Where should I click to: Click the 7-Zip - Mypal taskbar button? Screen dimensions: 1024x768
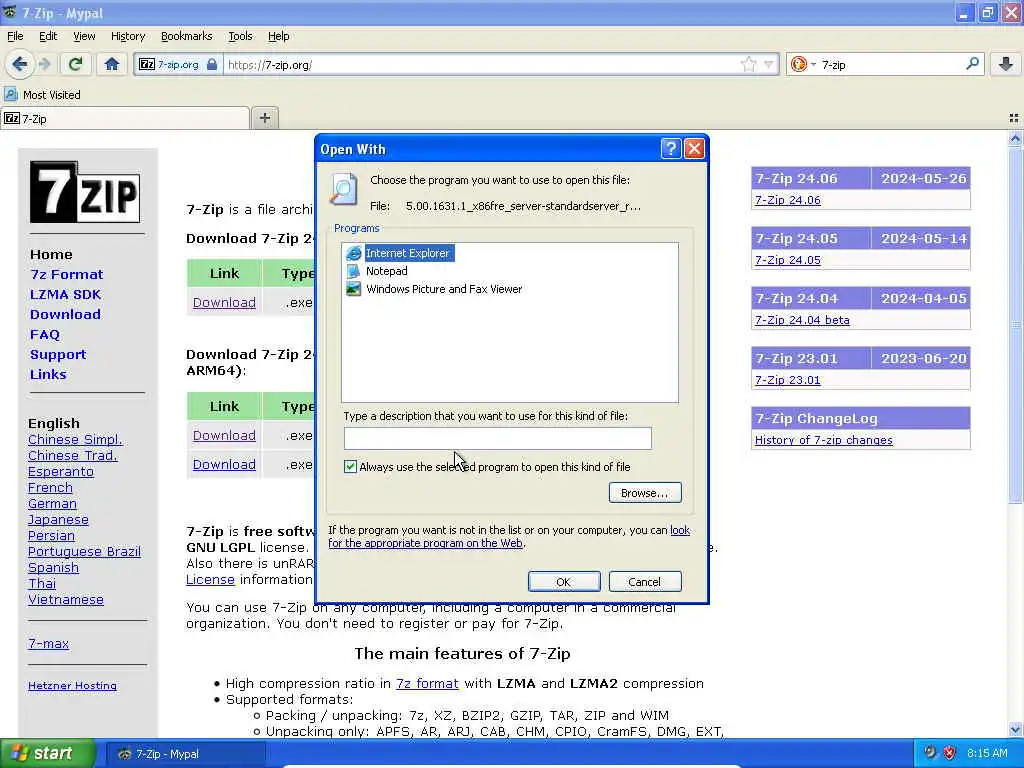[x=185, y=754]
